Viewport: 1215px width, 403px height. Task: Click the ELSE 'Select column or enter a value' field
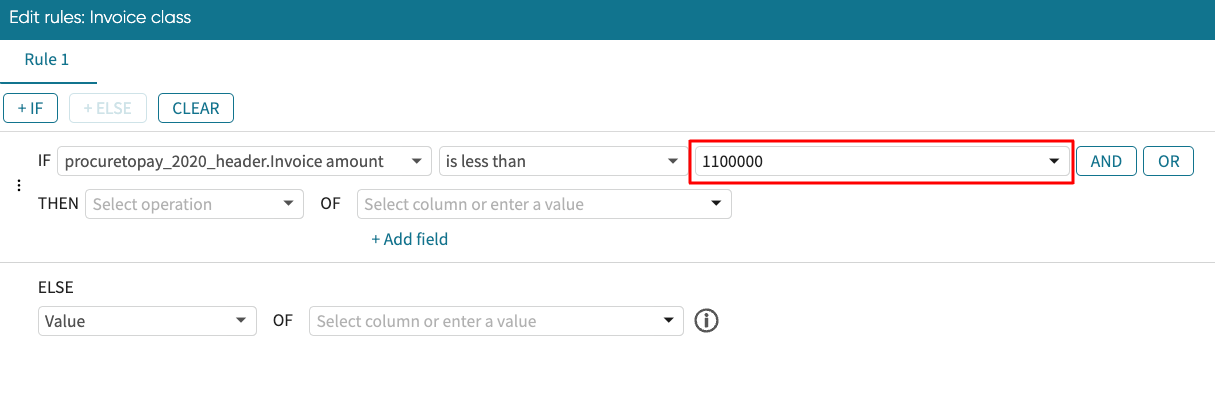(485, 321)
